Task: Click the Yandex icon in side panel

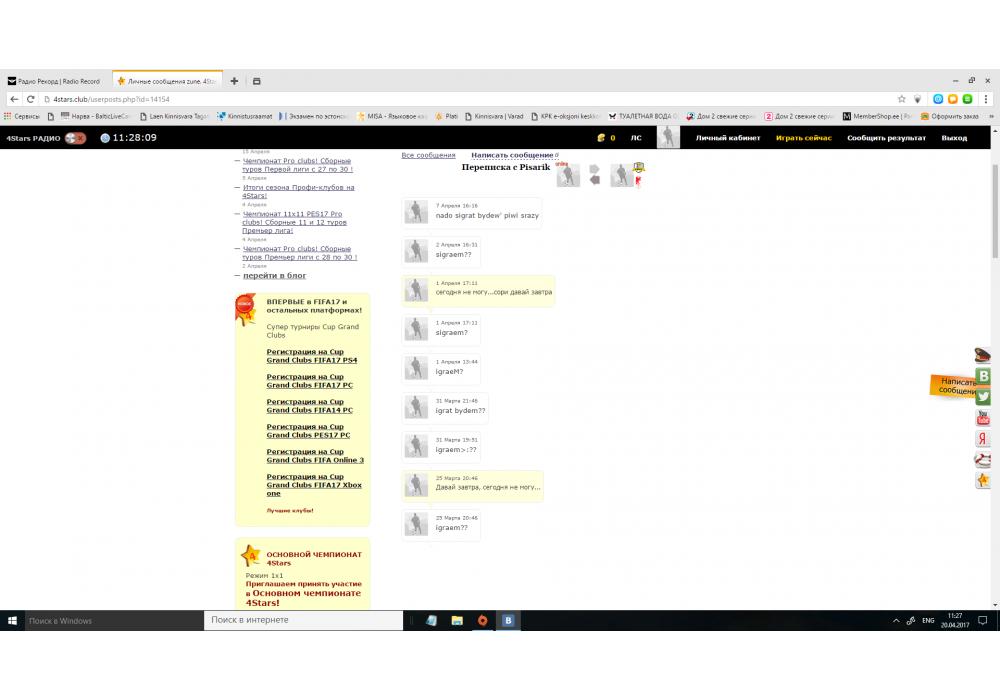Action: [983, 439]
